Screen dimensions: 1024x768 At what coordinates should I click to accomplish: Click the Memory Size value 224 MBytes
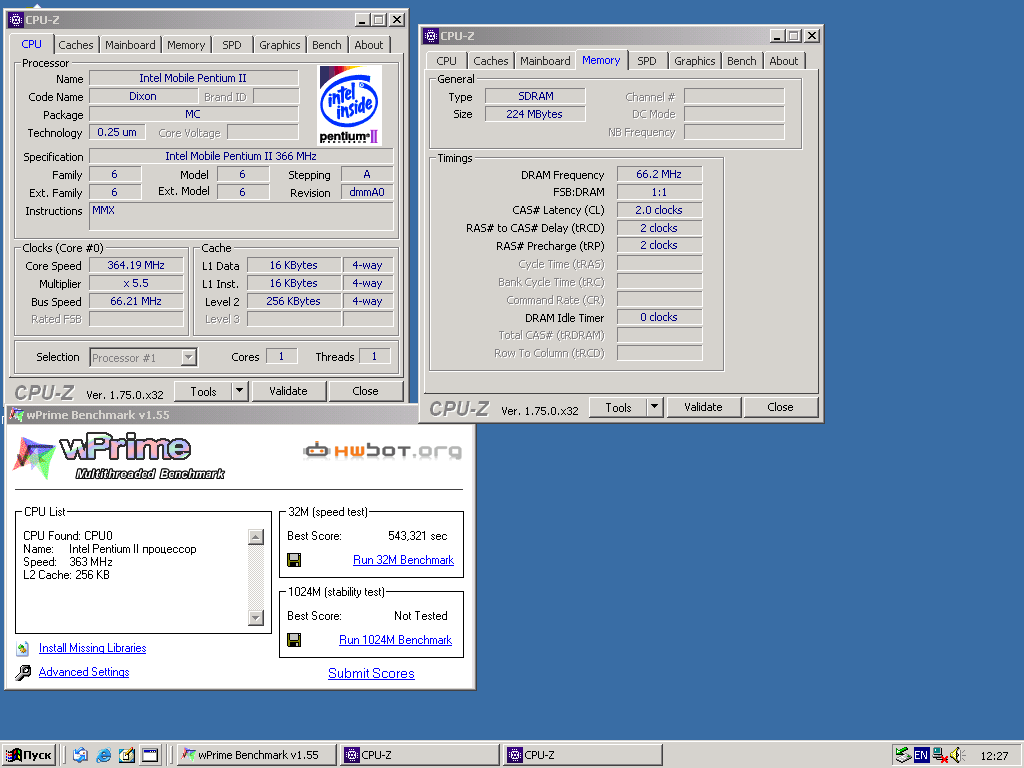(x=534, y=114)
